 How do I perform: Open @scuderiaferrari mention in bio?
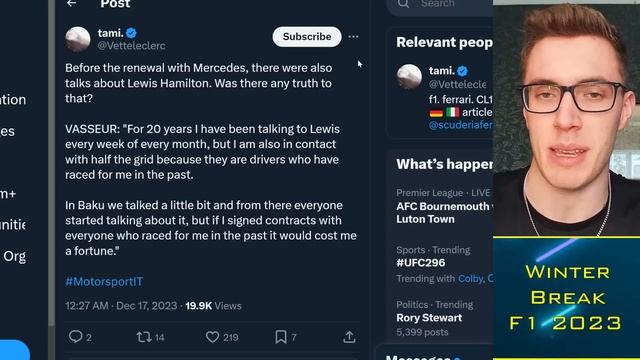pyautogui.click(x=461, y=125)
